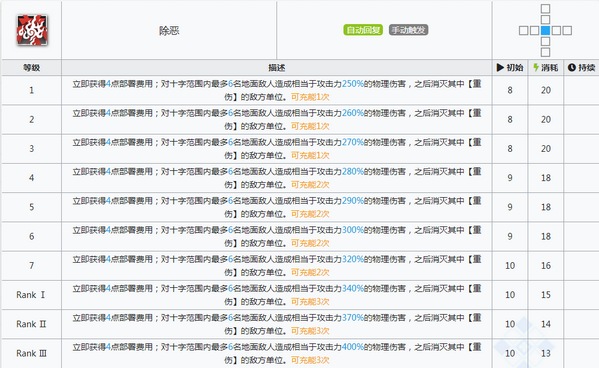
Task: Click initial value 10 in level 7 row
Action: [510, 266]
